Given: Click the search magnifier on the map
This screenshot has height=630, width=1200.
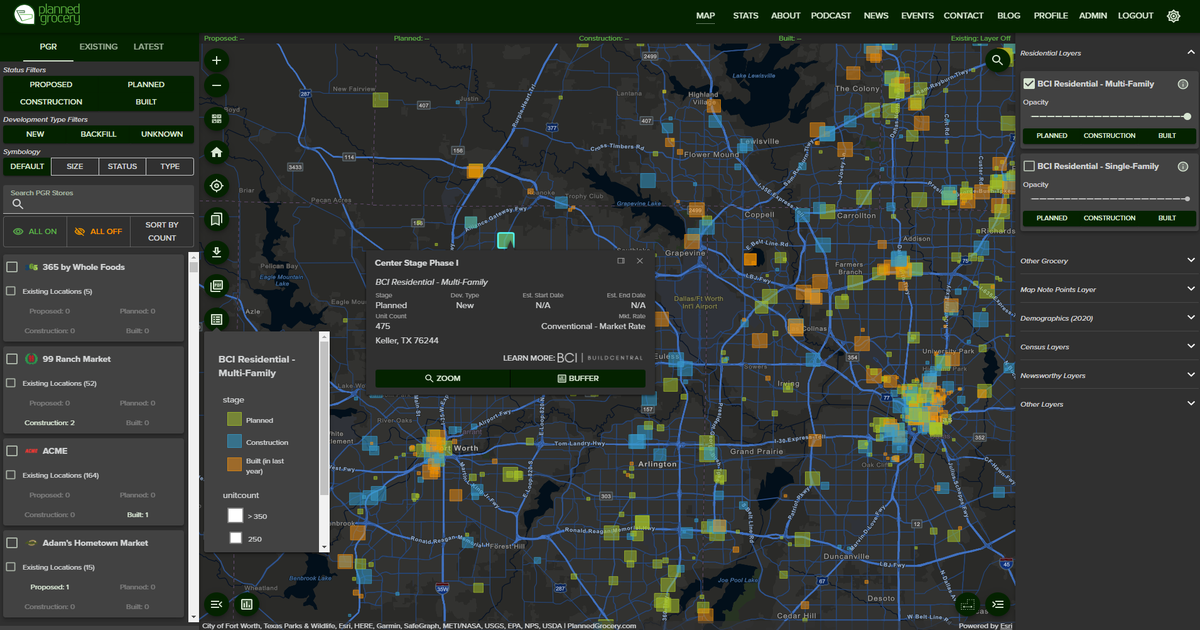Looking at the screenshot, I should point(997,60).
